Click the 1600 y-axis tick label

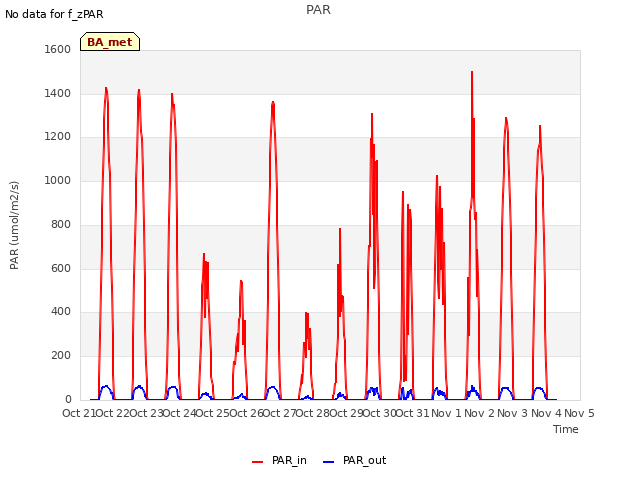[58, 49]
